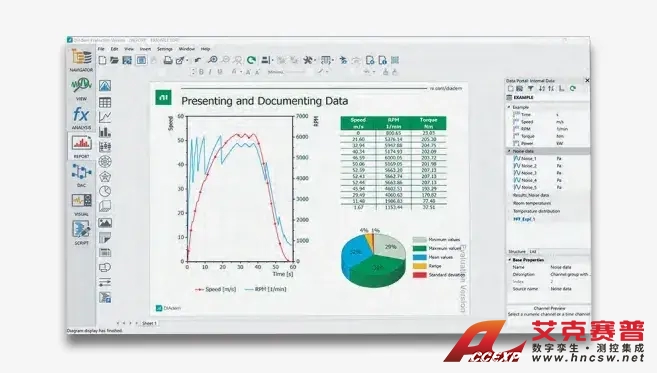The width and height of the screenshot is (657, 373).
Task: Toggle italic formatting
Action: click(210, 72)
